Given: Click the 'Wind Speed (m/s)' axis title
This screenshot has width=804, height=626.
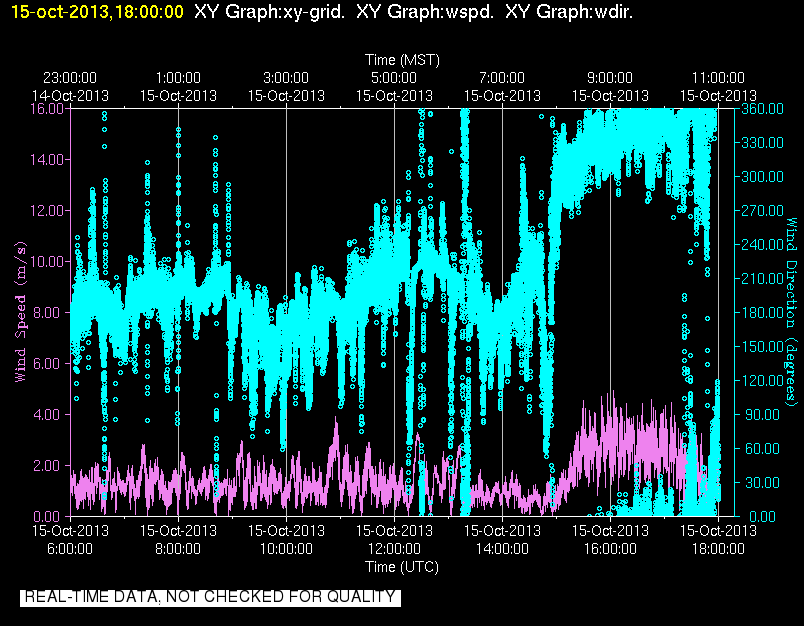Looking at the screenshot, I should (21, 312).
